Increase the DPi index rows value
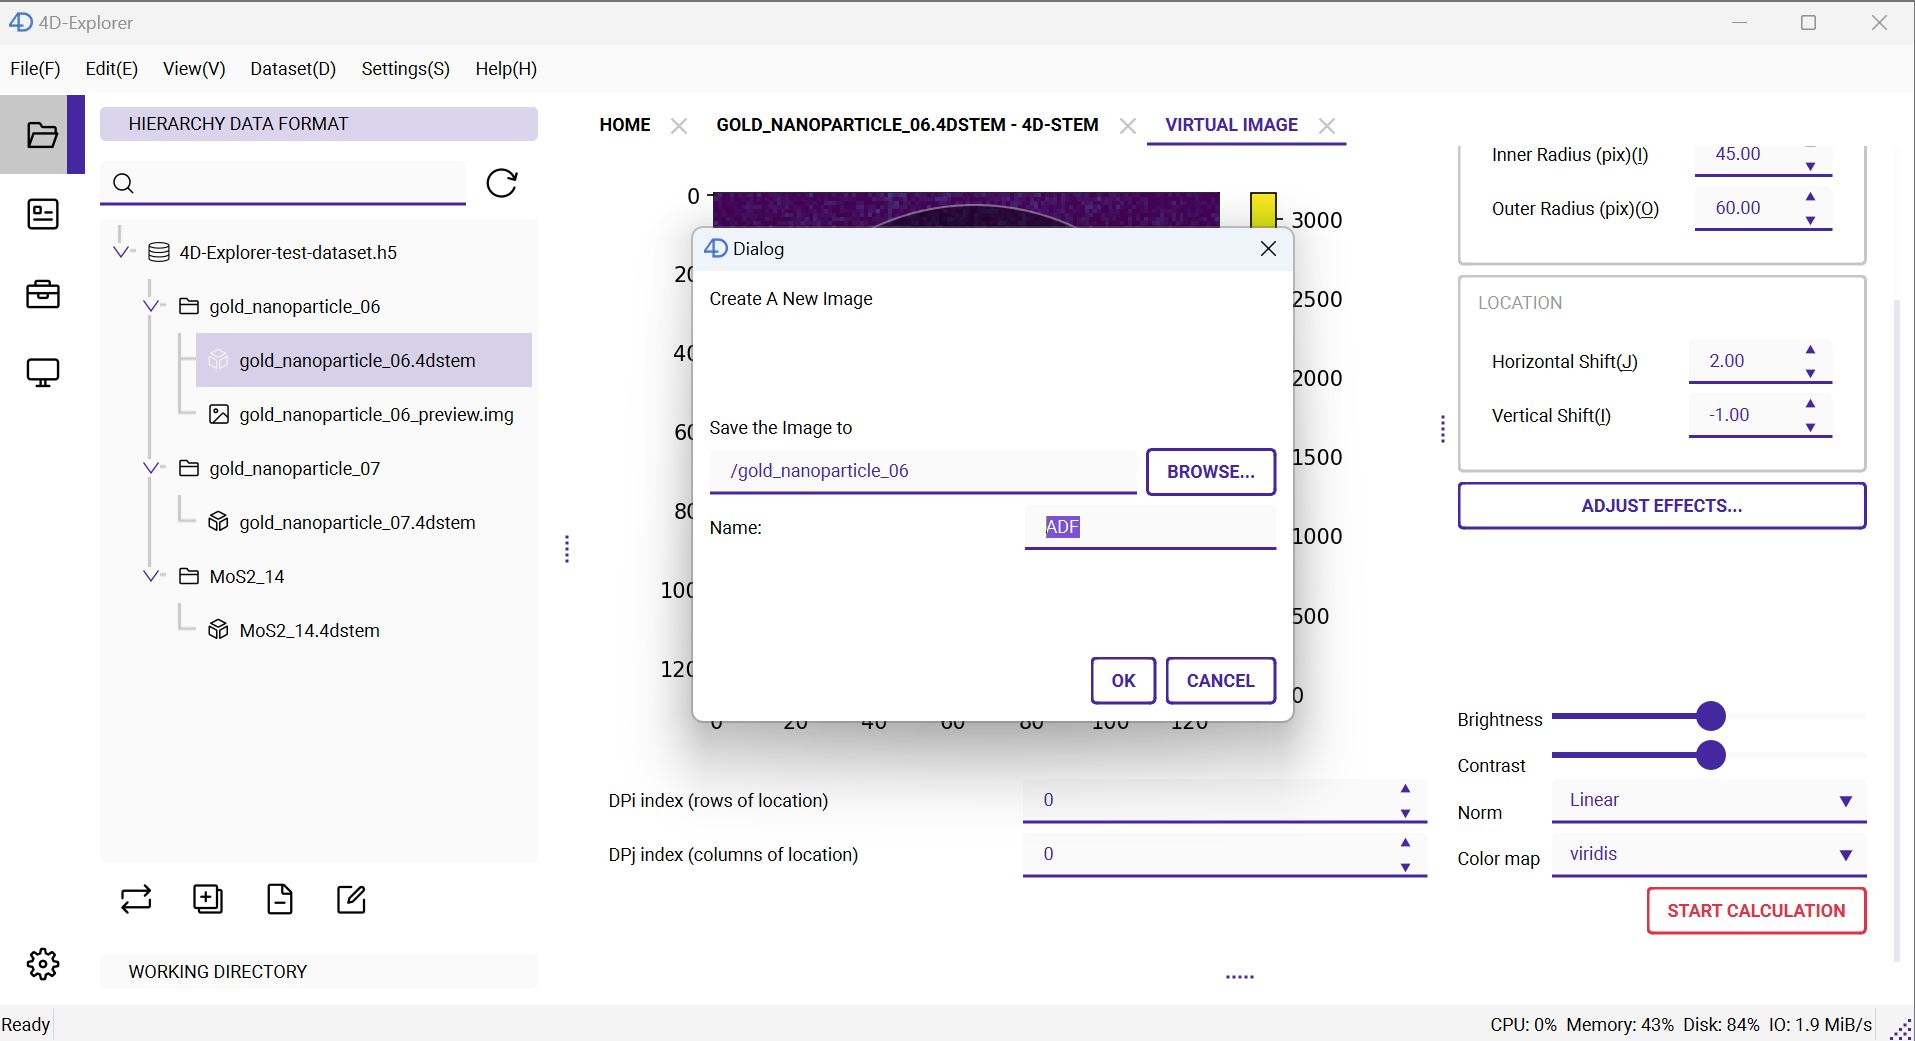The width and height of the screenshot is (1915, 1041). click(1405, 789)
